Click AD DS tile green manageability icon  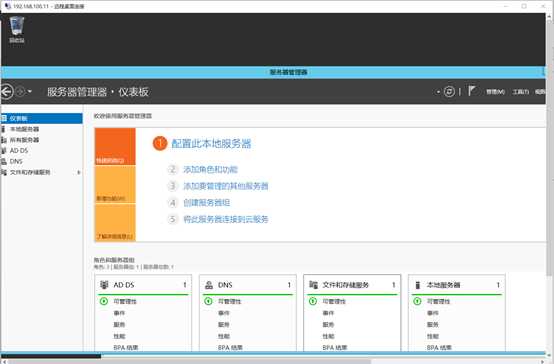coord(104,301)
